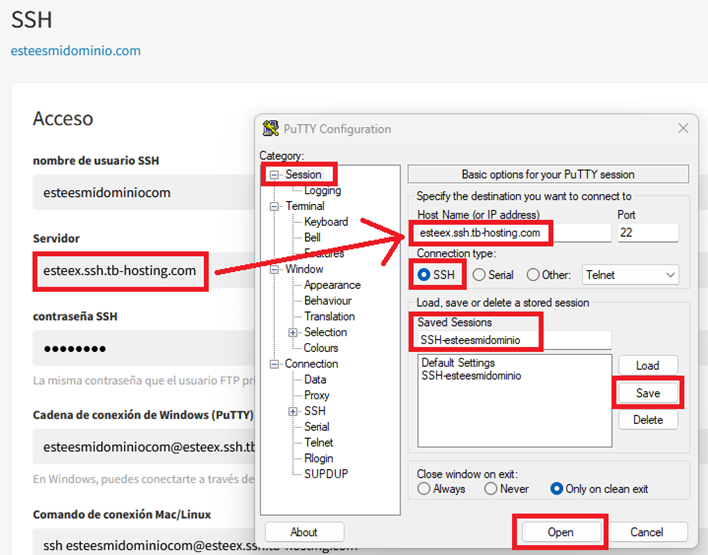The height and width of the screenshot is (555, 708).
Task: Set close window on exit to Never
Action: 491,489
